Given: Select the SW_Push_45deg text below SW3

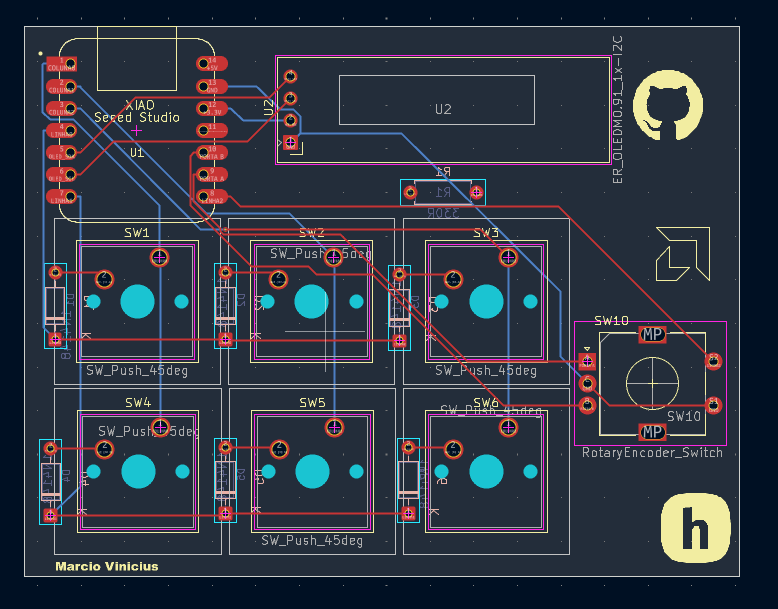Looking at the screenshot, I should pos(486,371).
